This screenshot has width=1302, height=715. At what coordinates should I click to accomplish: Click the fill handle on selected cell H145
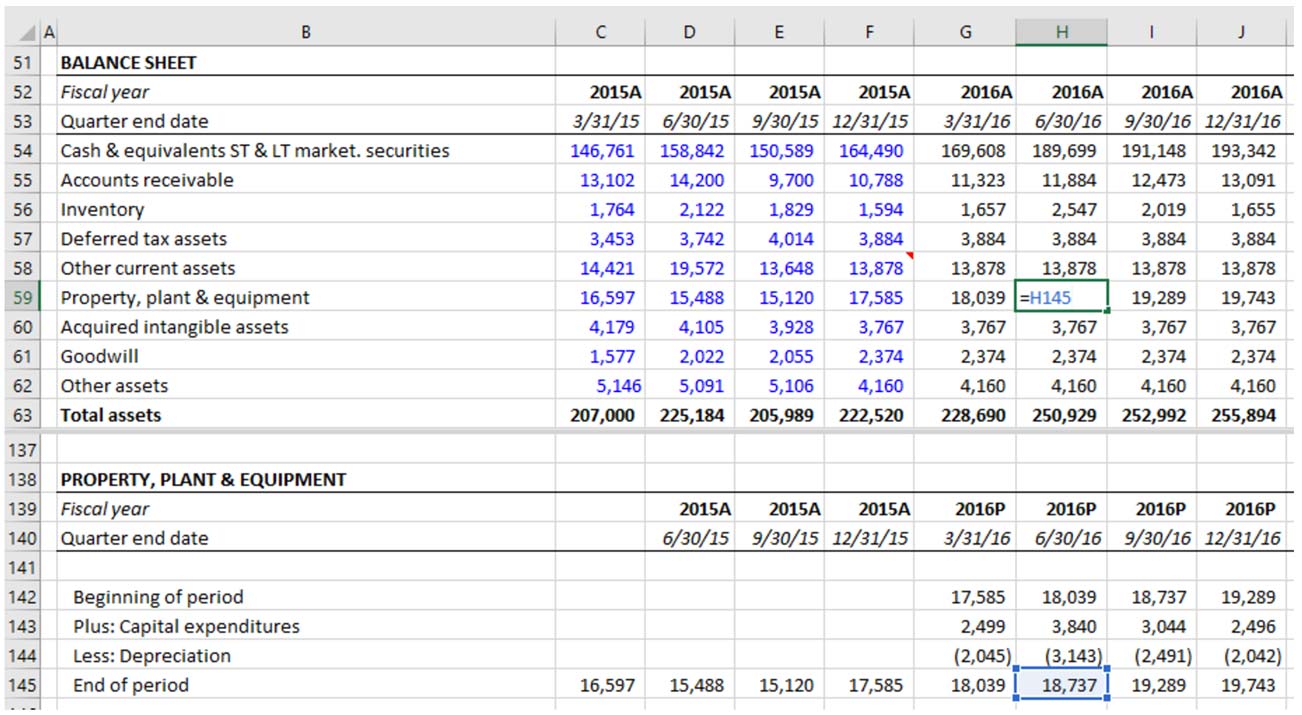1106,696
